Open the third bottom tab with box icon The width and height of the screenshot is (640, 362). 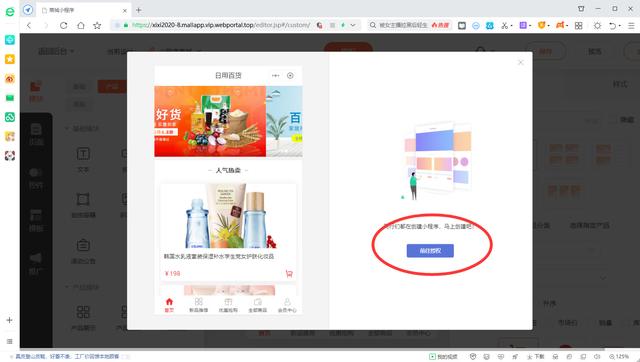pyautogui.click(x=228, y=305)
